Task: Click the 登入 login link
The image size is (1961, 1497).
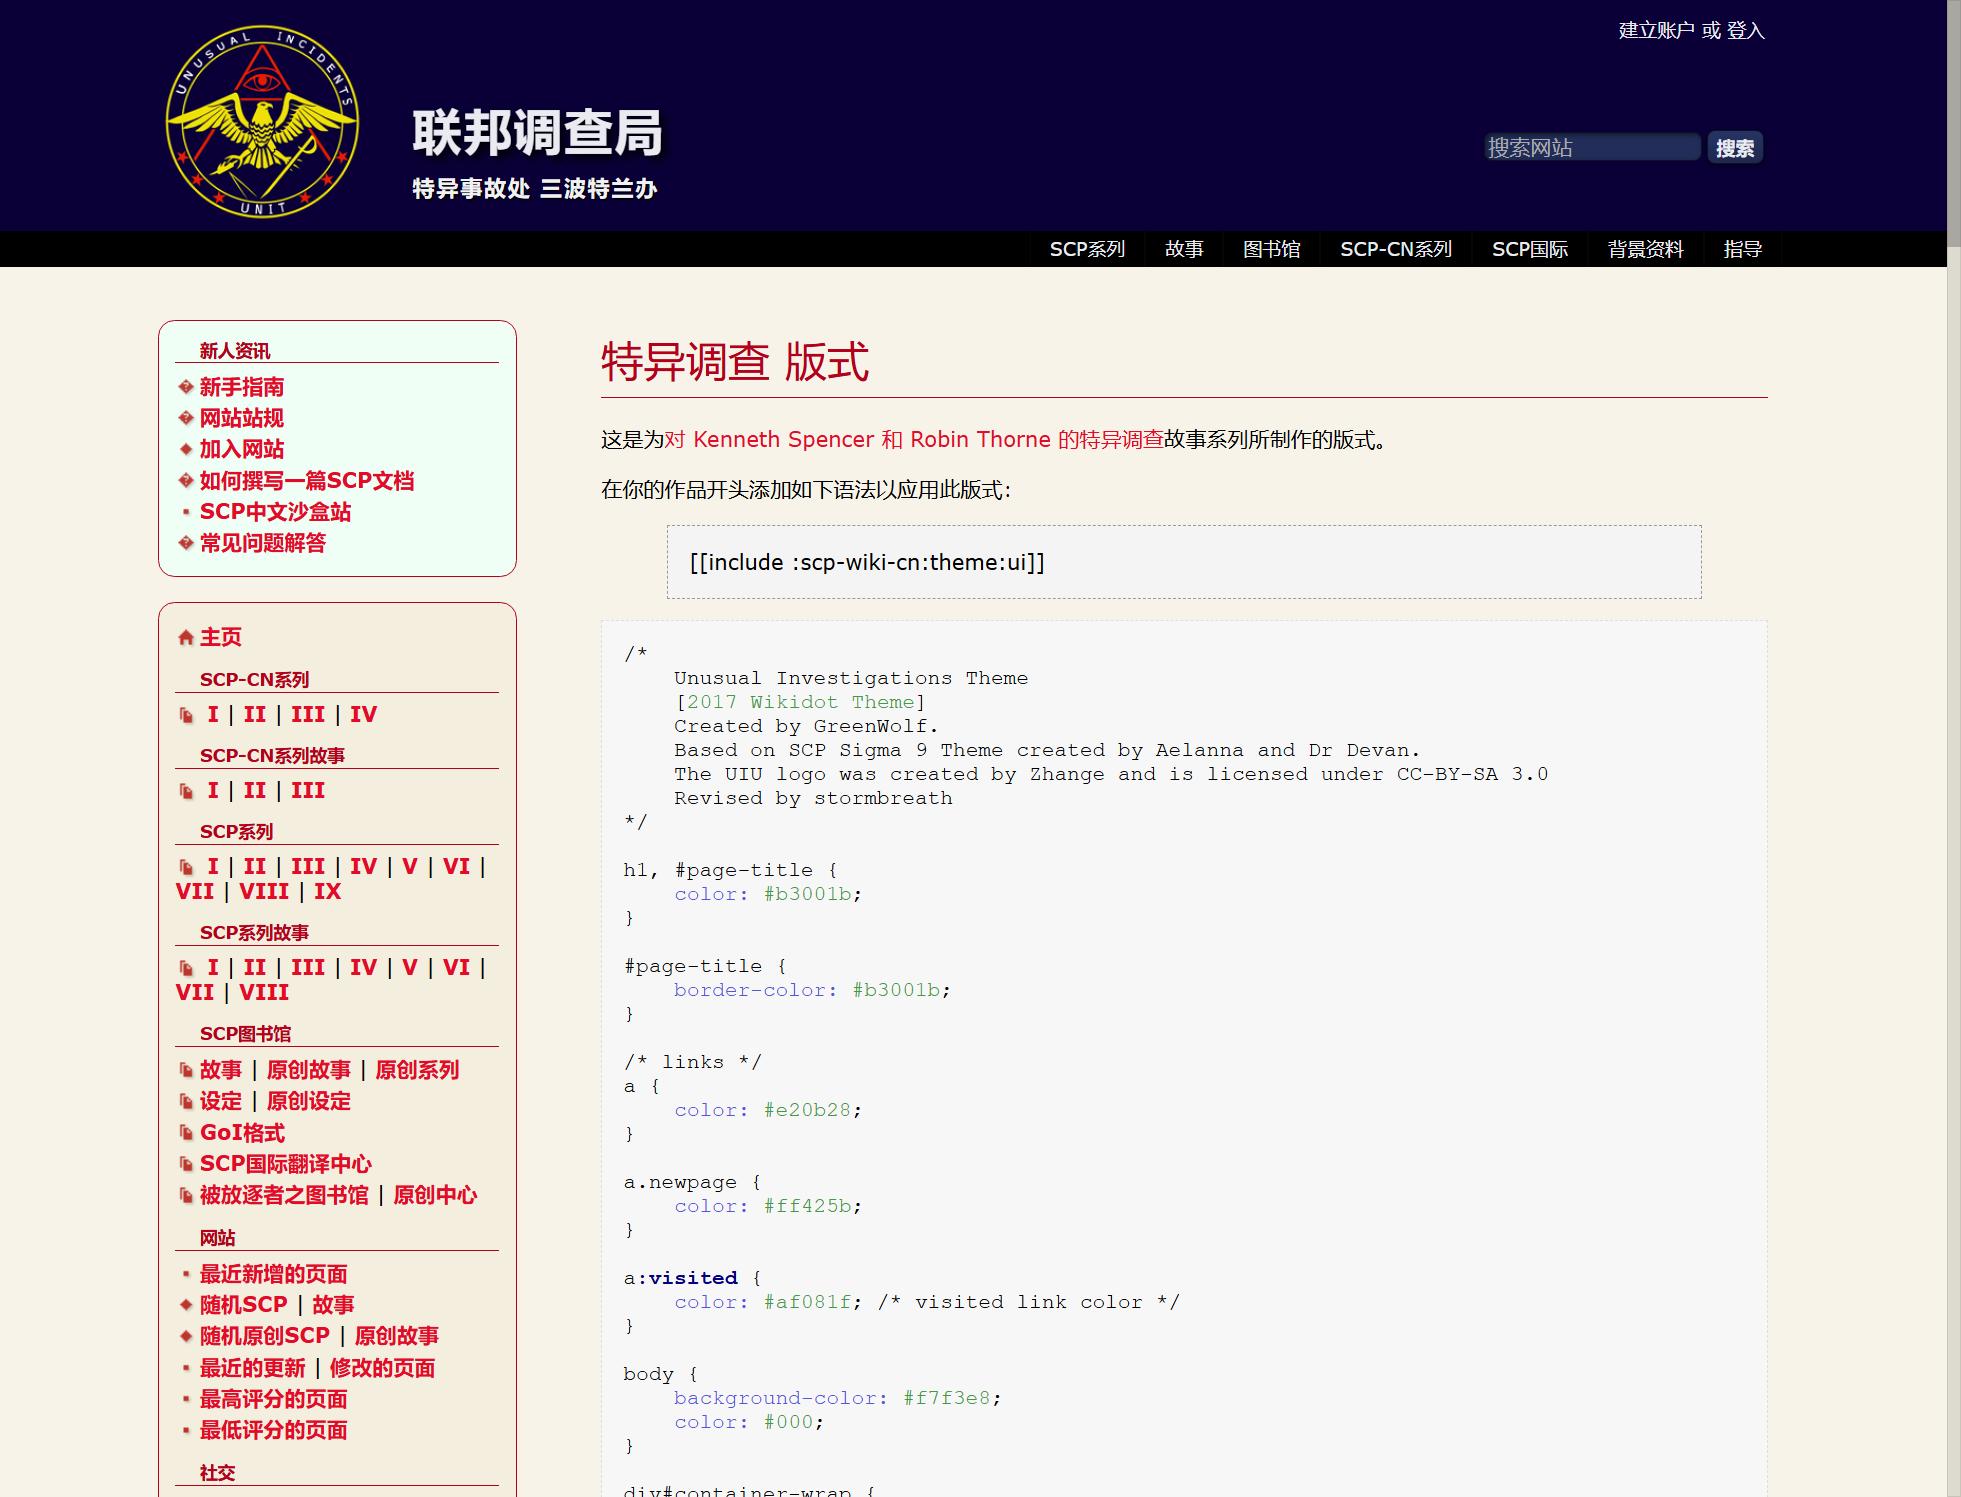Action: (x=1745, y=31)
